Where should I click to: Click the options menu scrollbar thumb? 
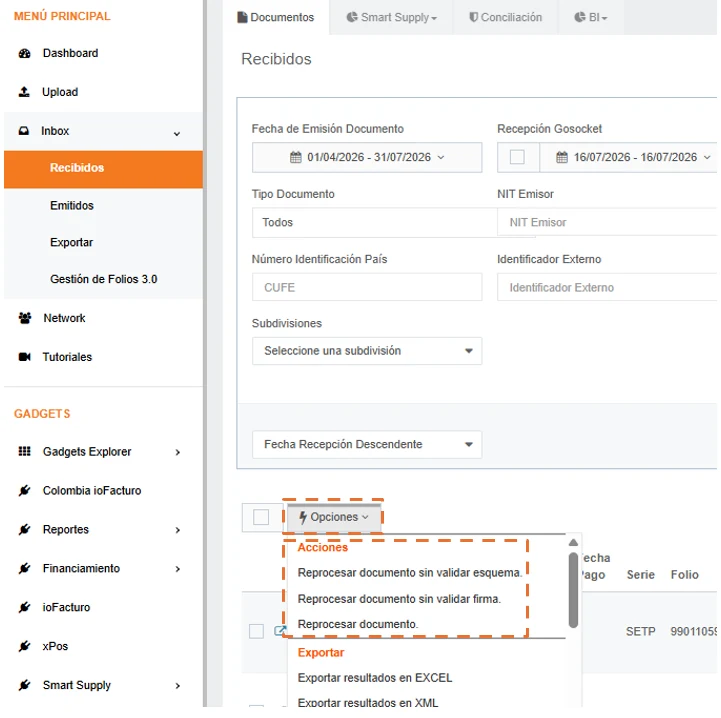tap(573, 590)
